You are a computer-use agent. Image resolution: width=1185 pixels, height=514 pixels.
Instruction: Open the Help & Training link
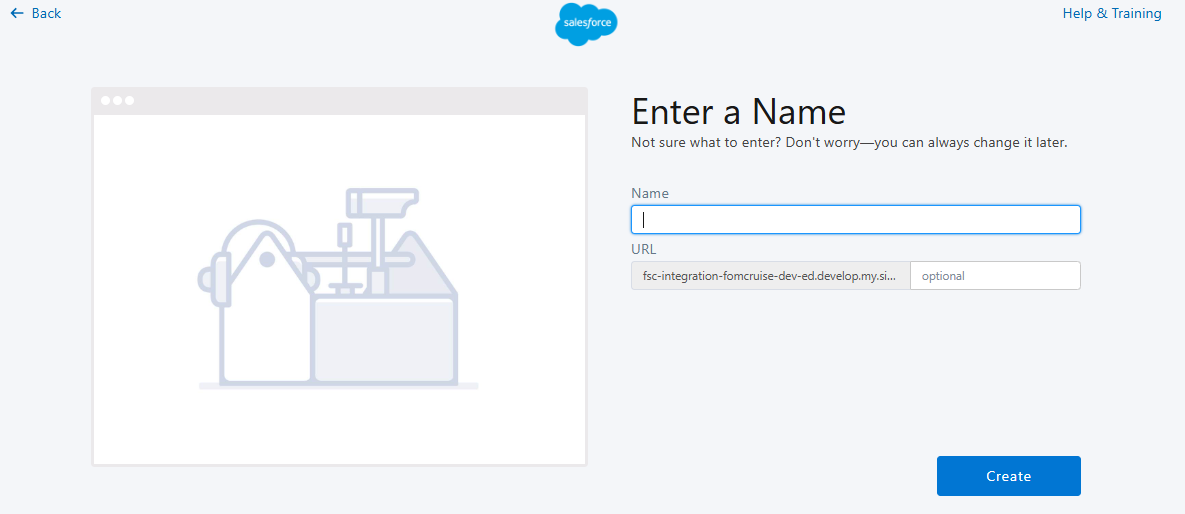pyautogui.click(x=1112, y=13)
